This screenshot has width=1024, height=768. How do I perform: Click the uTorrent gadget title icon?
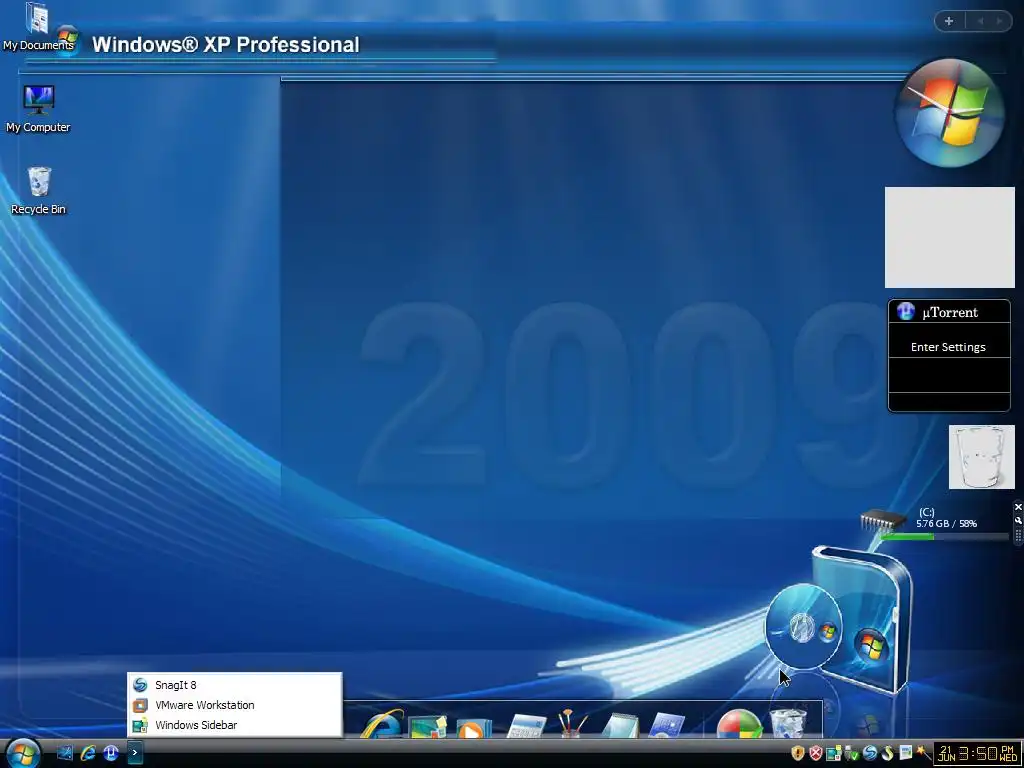click(x=905, y=312)
